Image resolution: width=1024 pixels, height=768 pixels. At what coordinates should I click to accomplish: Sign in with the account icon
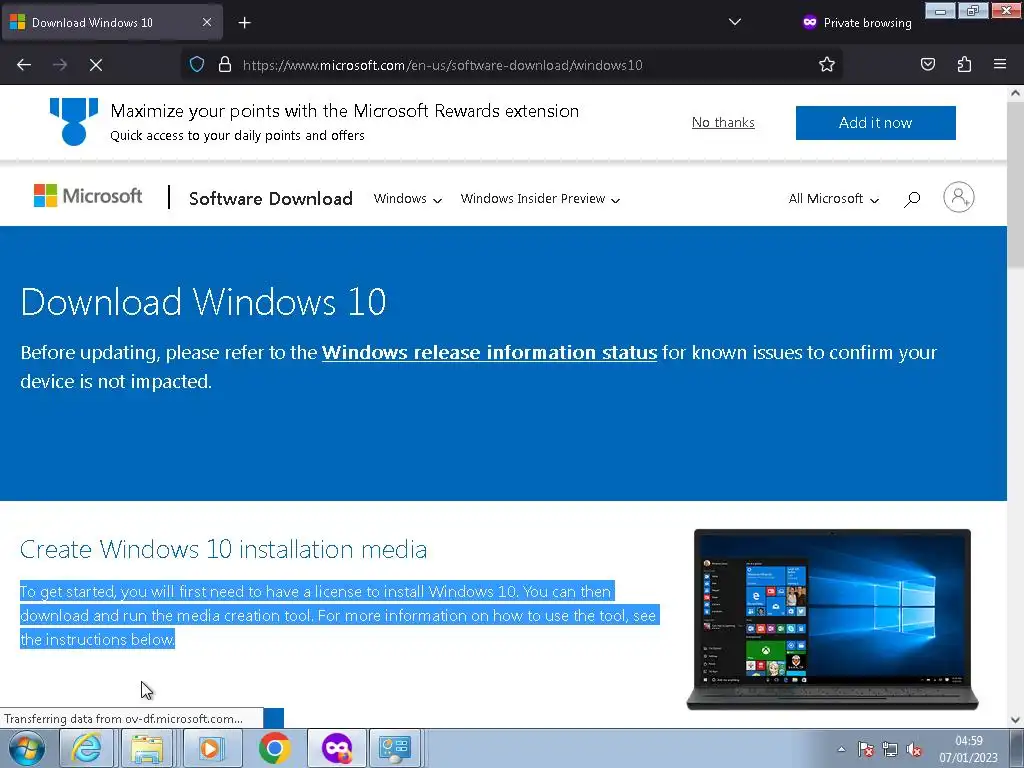pos(959,197)
